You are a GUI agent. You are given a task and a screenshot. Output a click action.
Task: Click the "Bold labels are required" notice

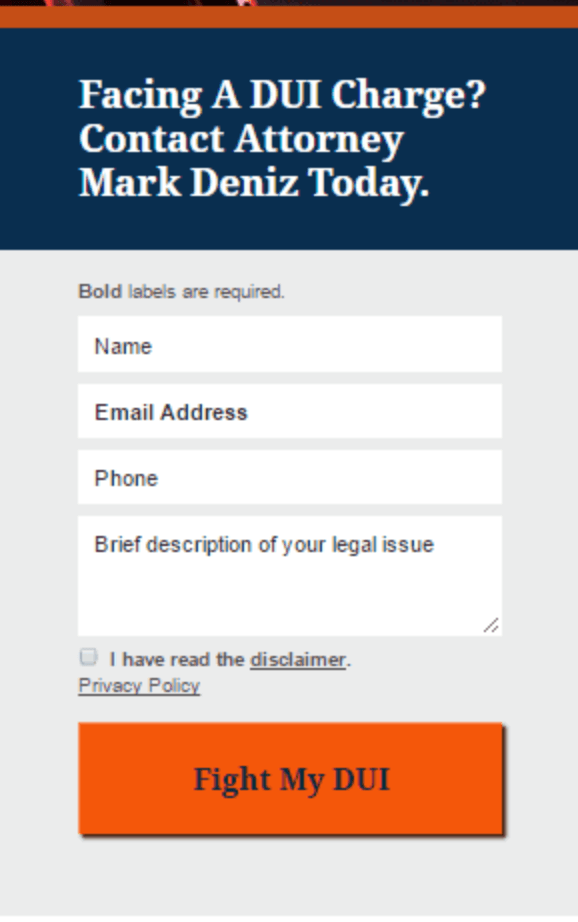[182, 292]
